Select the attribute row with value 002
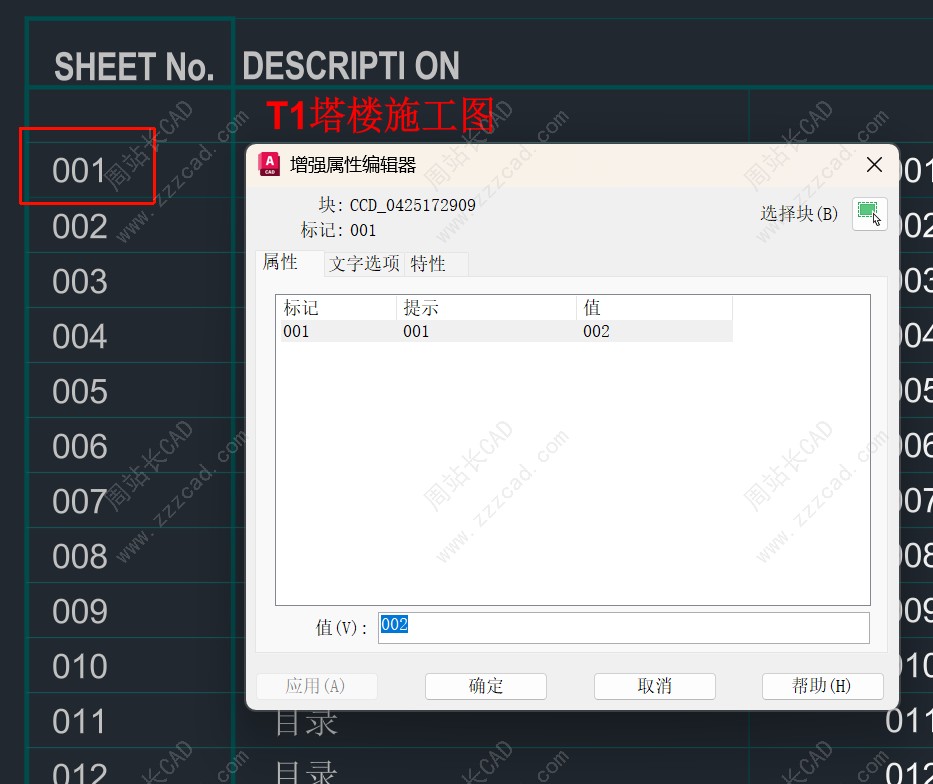The height and width of the screenshot is (784, 933). coord(506,331)
